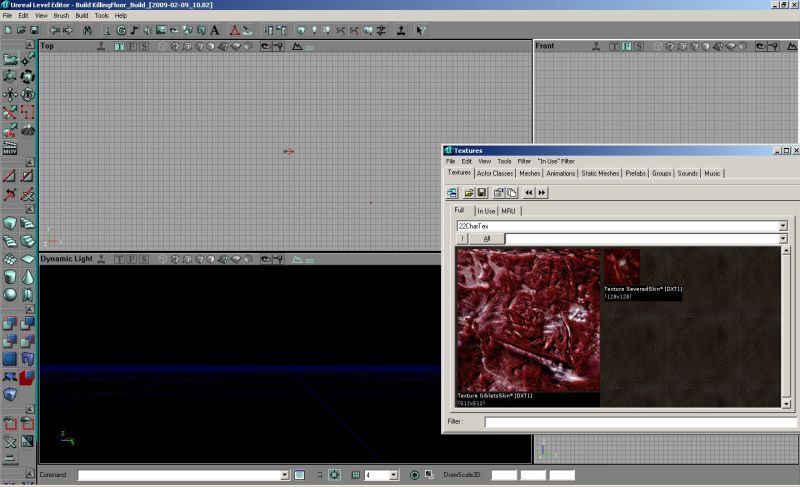Open the Texture browser icon in main toolbar
The width and height of the screenshot is (800, 487).
click(161, 31)
